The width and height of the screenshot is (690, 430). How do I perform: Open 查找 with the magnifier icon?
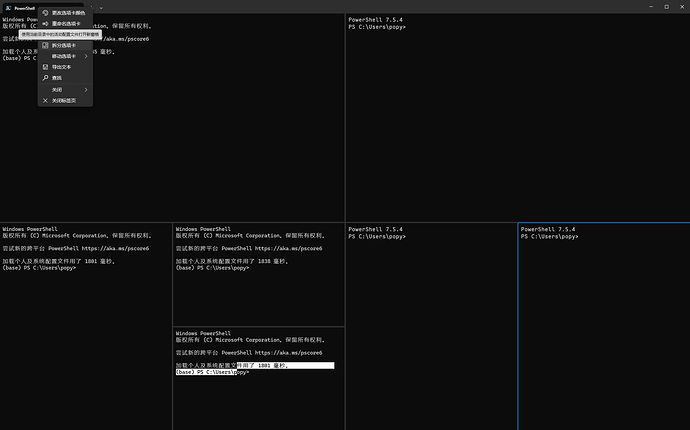(65, 78)
